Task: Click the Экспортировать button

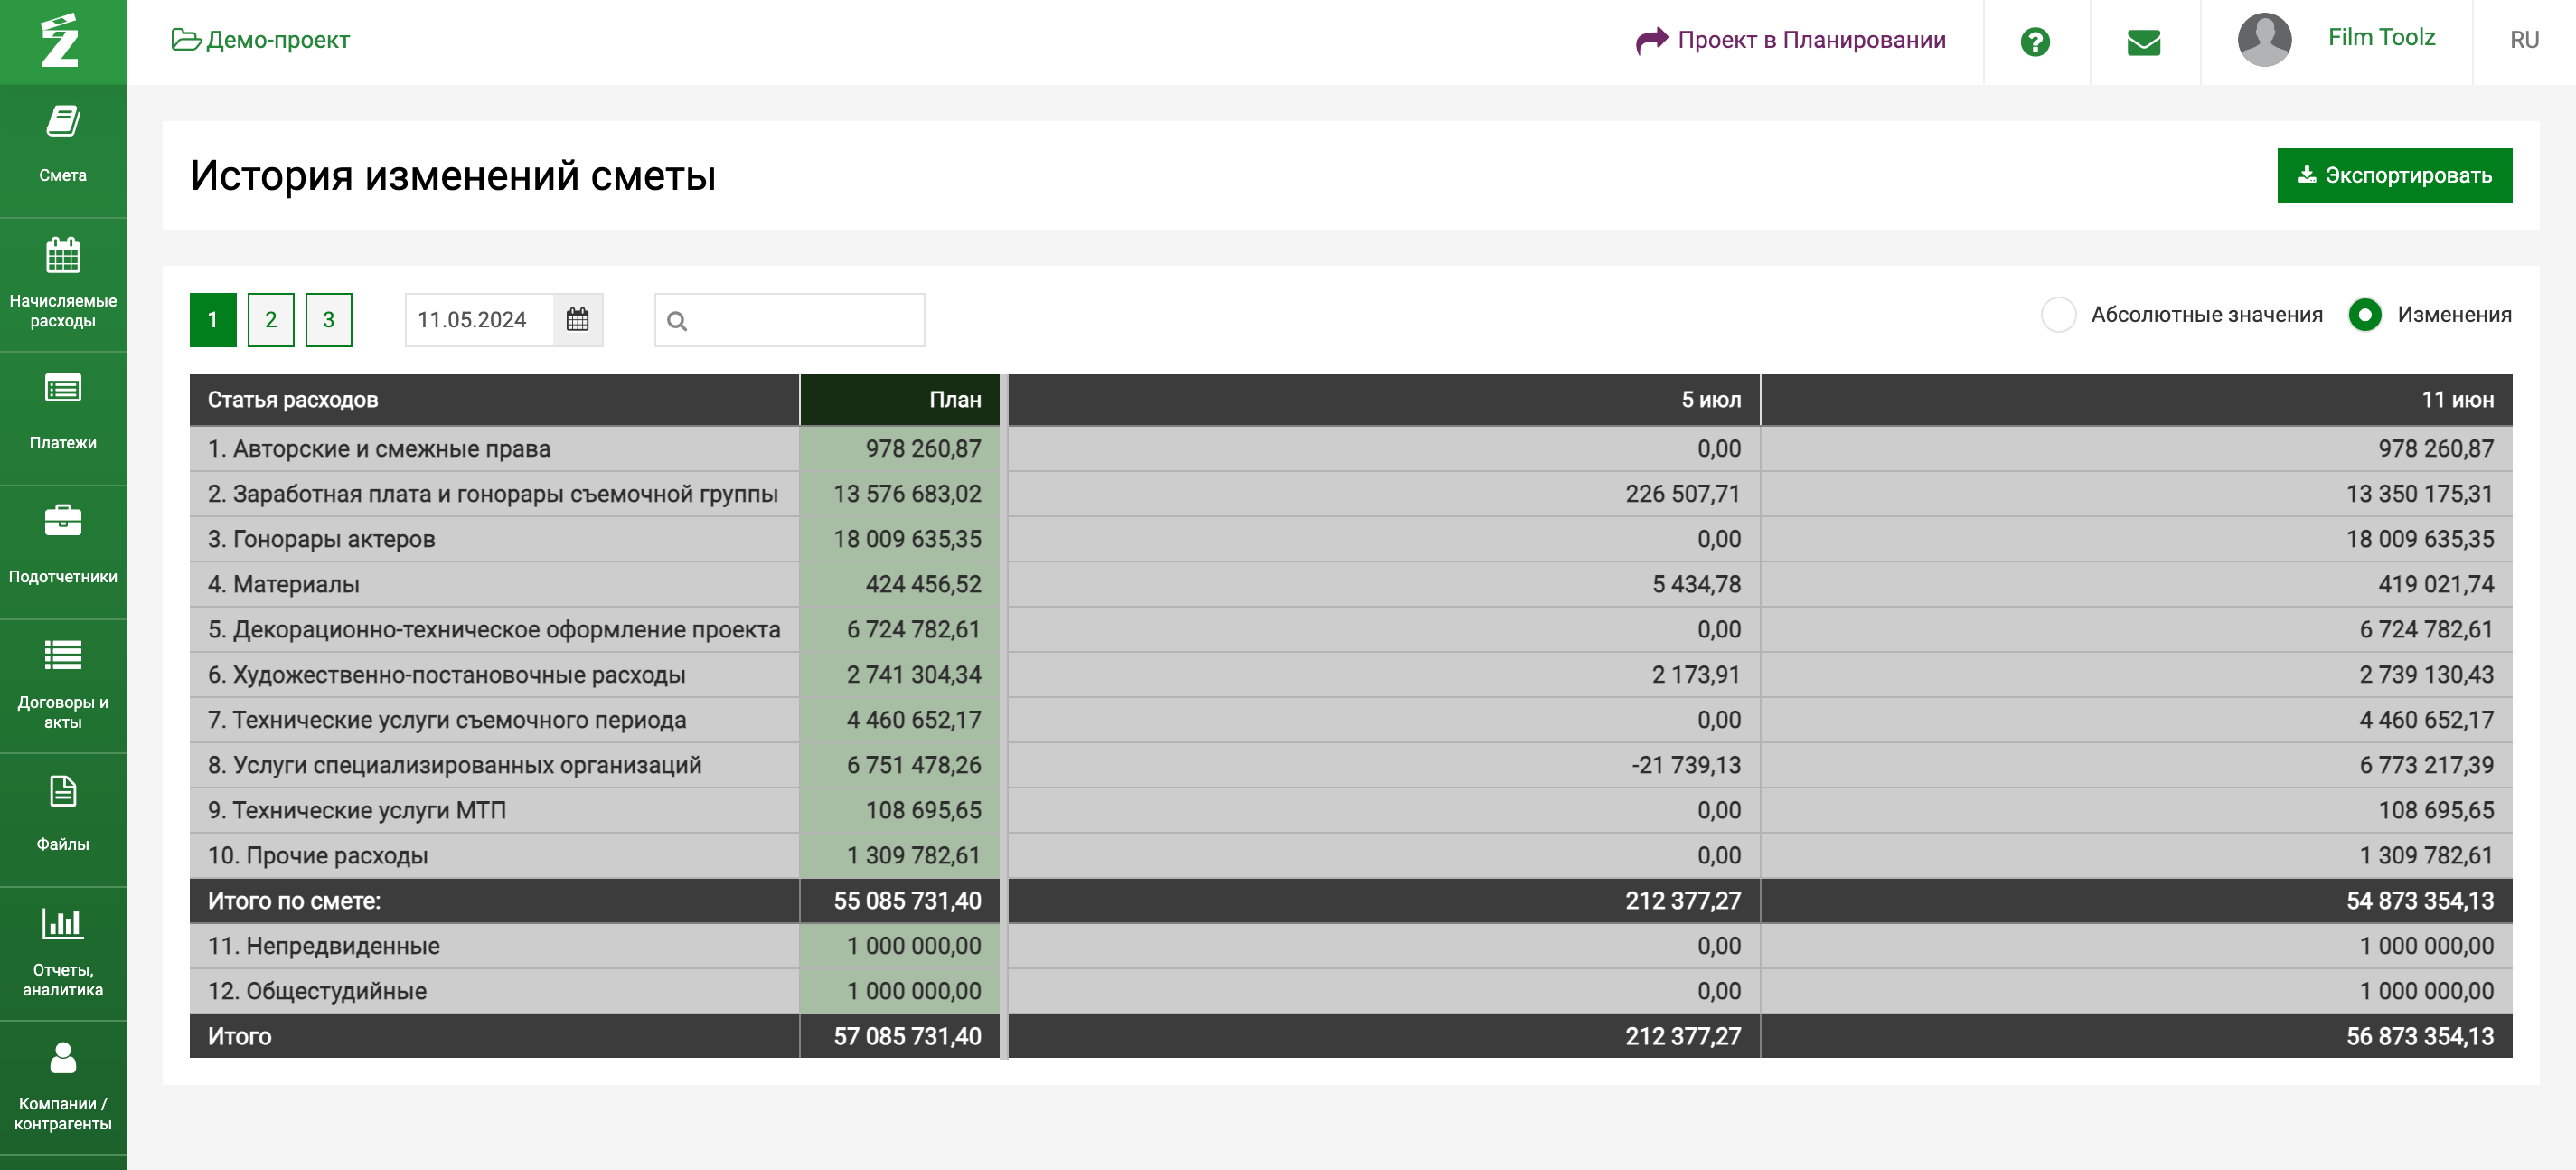Action: point(2394,176)
